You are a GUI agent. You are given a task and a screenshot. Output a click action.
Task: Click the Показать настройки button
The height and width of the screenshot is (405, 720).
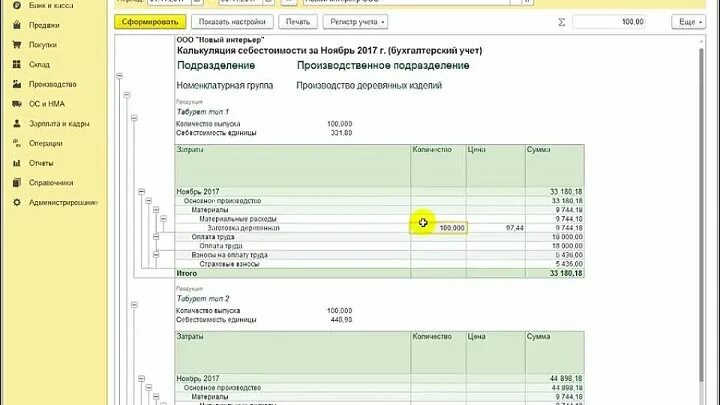click(232, 22)
